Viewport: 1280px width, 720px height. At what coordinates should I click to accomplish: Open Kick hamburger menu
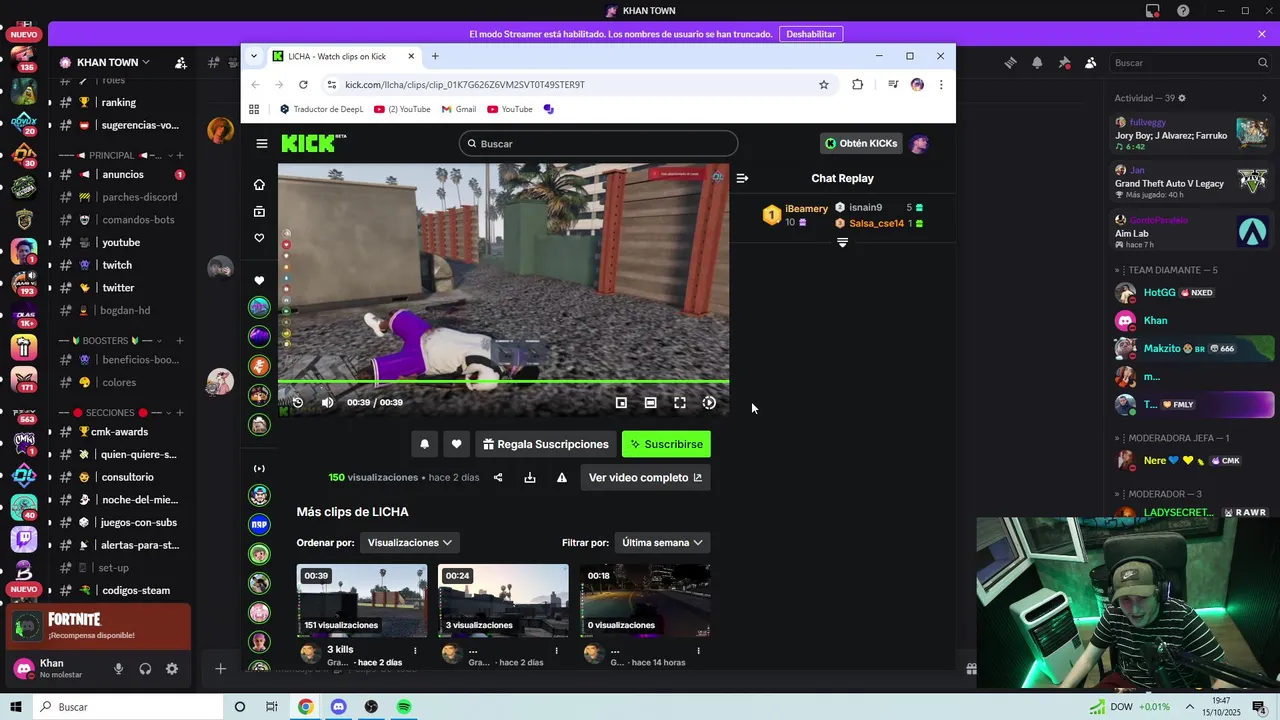click(262, 143)
